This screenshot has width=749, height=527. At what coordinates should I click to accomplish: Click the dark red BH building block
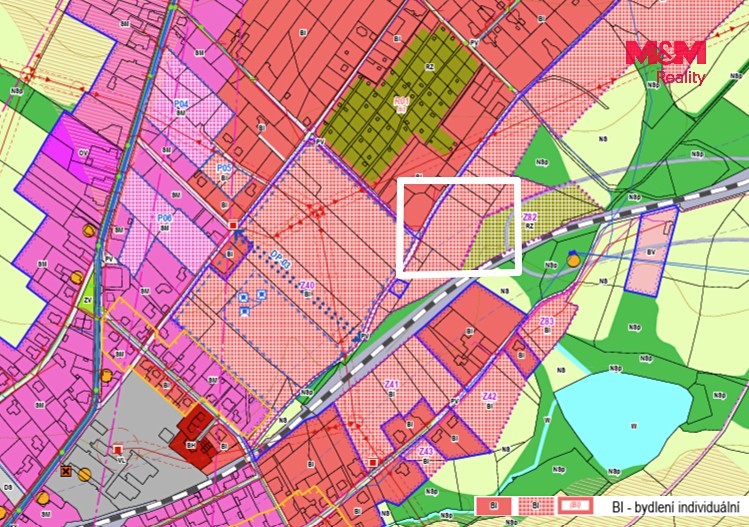pyautogui.click(x=196, y=434)
